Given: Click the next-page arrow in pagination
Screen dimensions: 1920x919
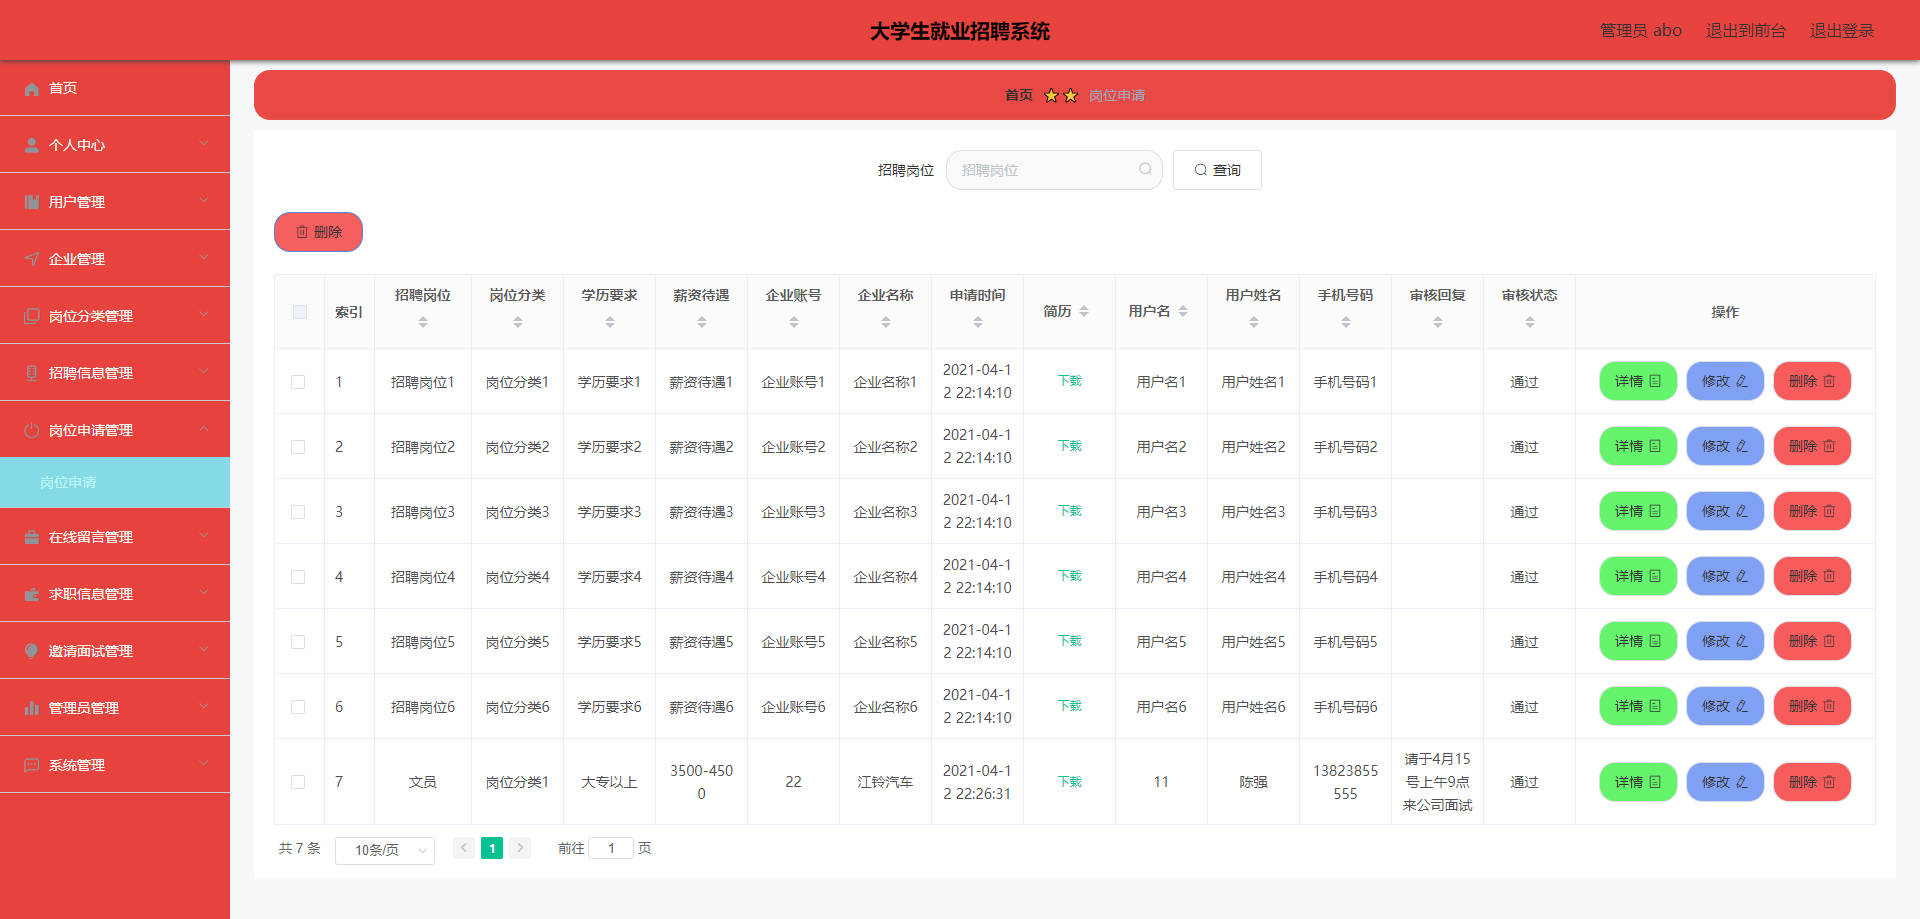Looking at the screenshot, I should tap(520, 848).
